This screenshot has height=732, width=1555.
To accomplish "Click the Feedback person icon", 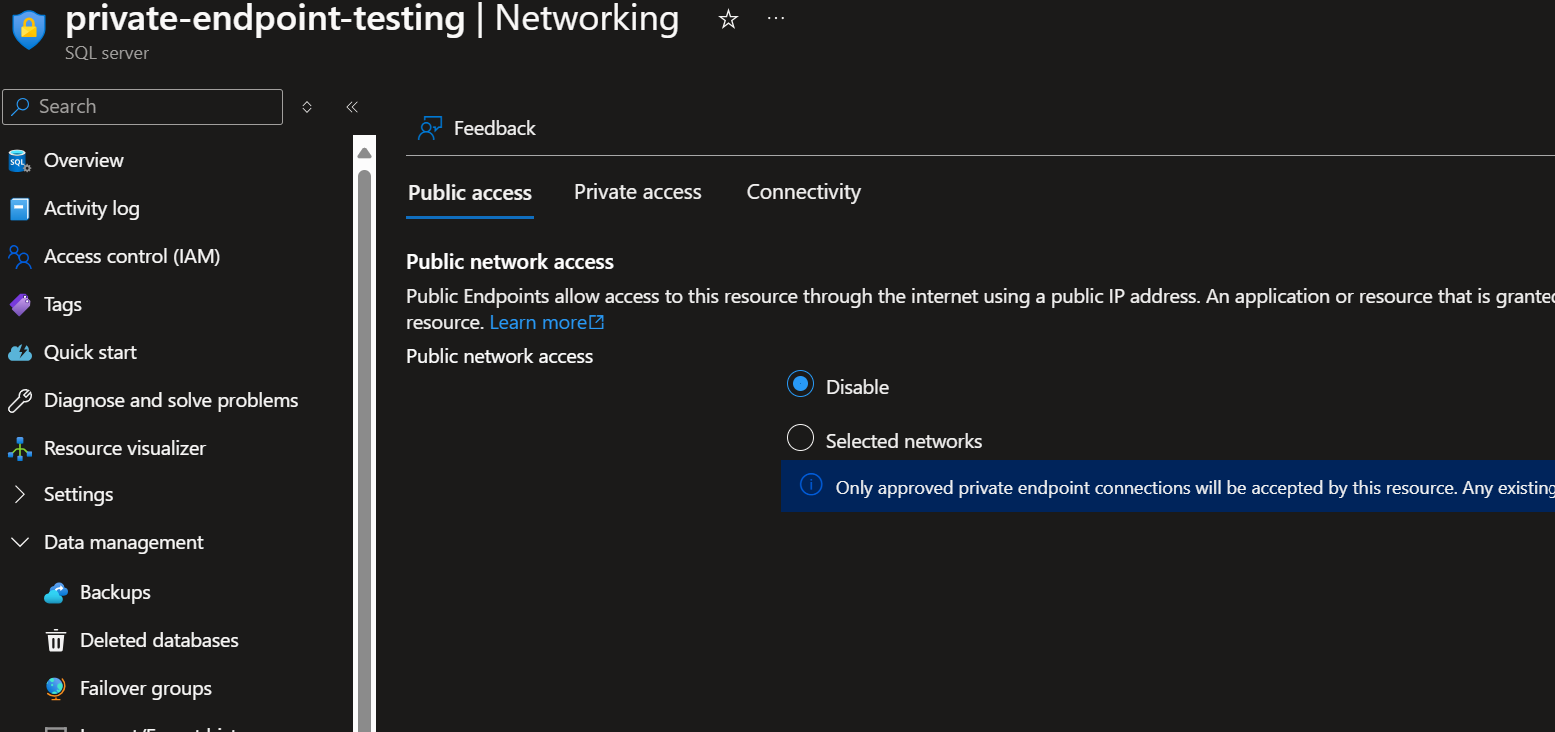I will click(x=430, y=129).
